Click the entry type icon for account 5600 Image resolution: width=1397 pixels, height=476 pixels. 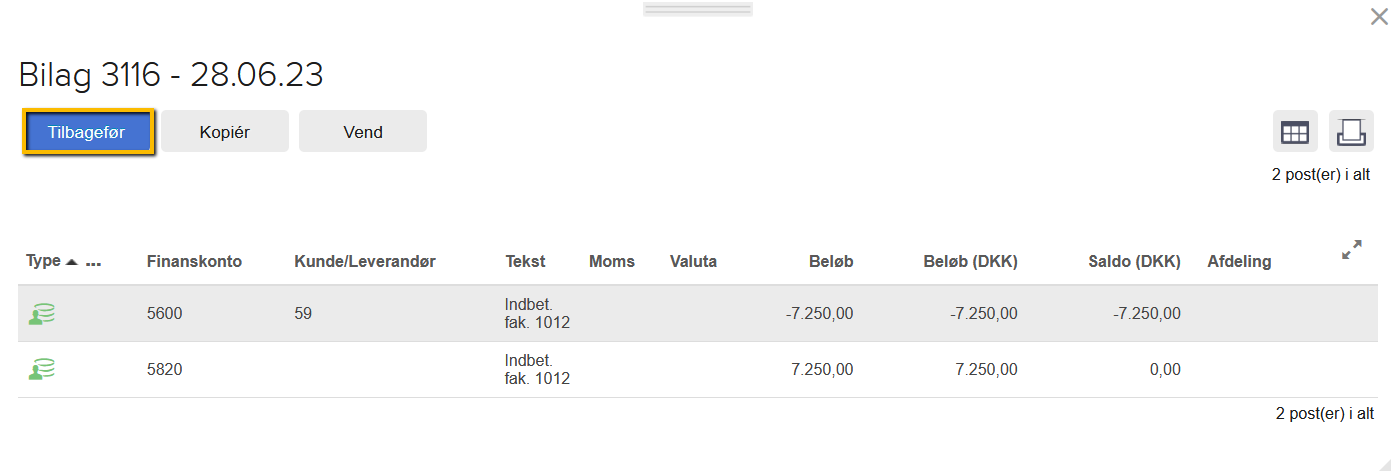(41, 314)
